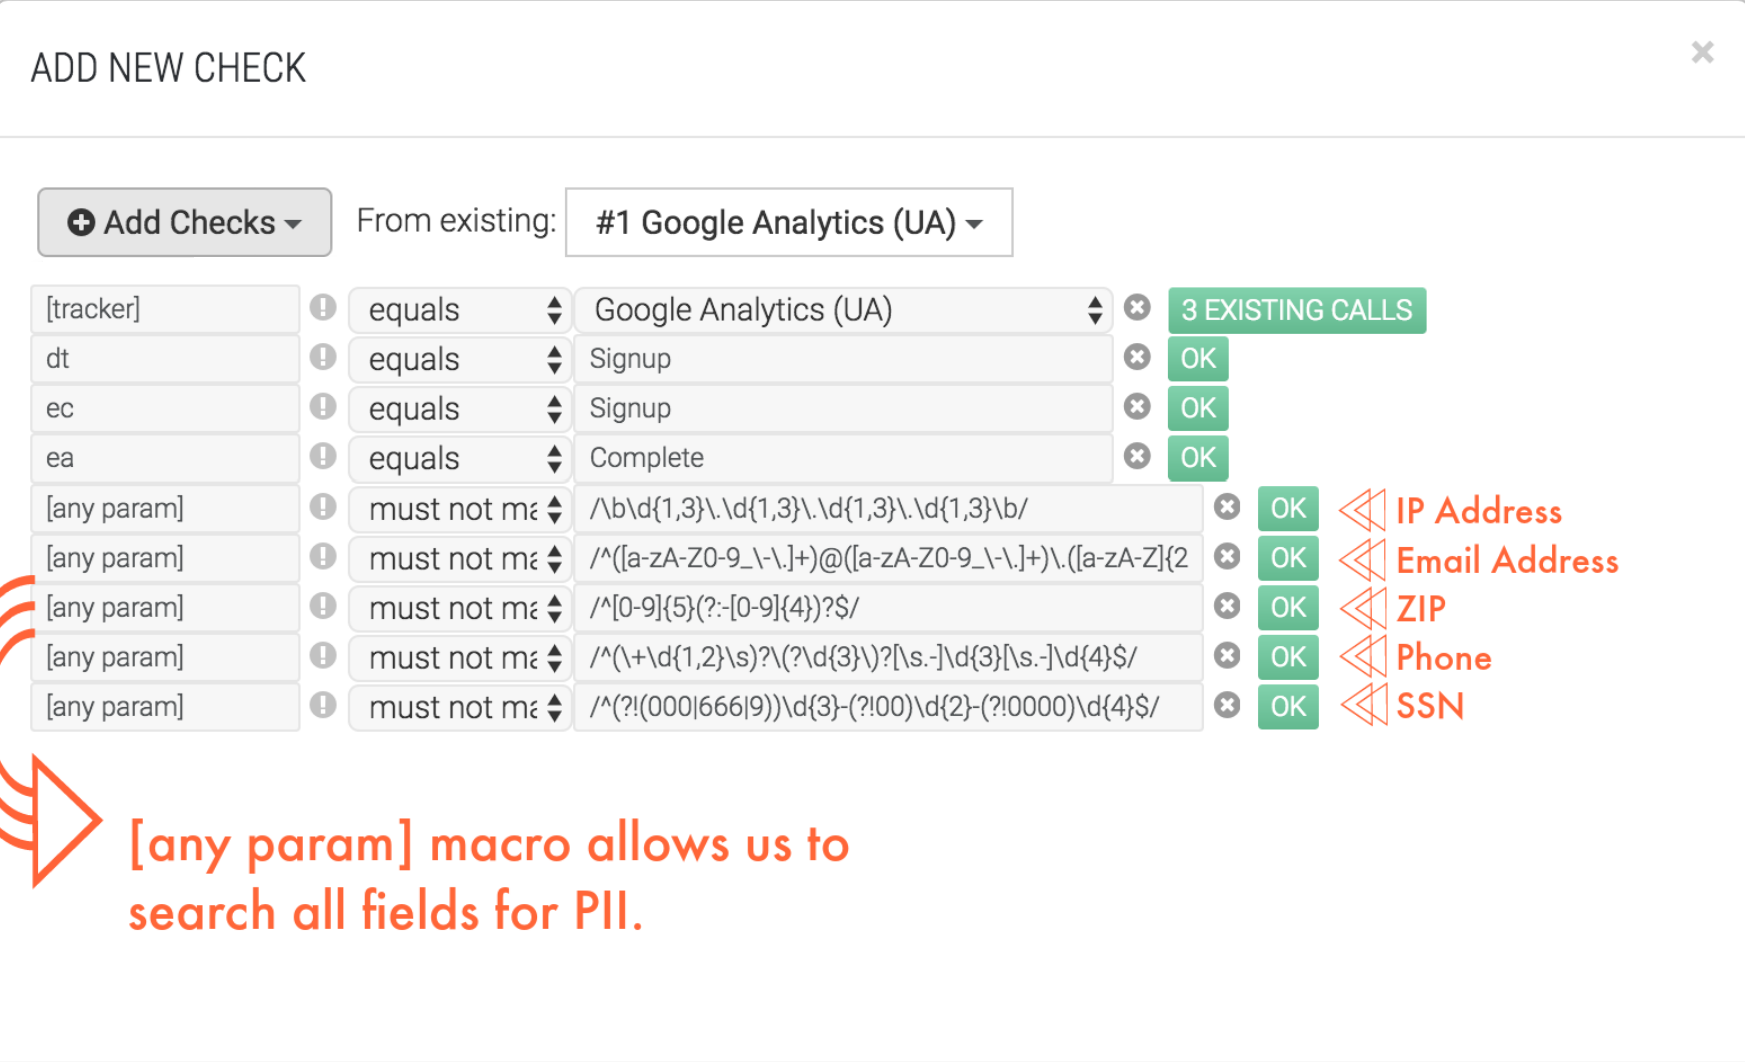Remove the ea equals Complete check
Viewport: 1745px width, 1062px height.
pyautogui.click(x=1137, y=456)
